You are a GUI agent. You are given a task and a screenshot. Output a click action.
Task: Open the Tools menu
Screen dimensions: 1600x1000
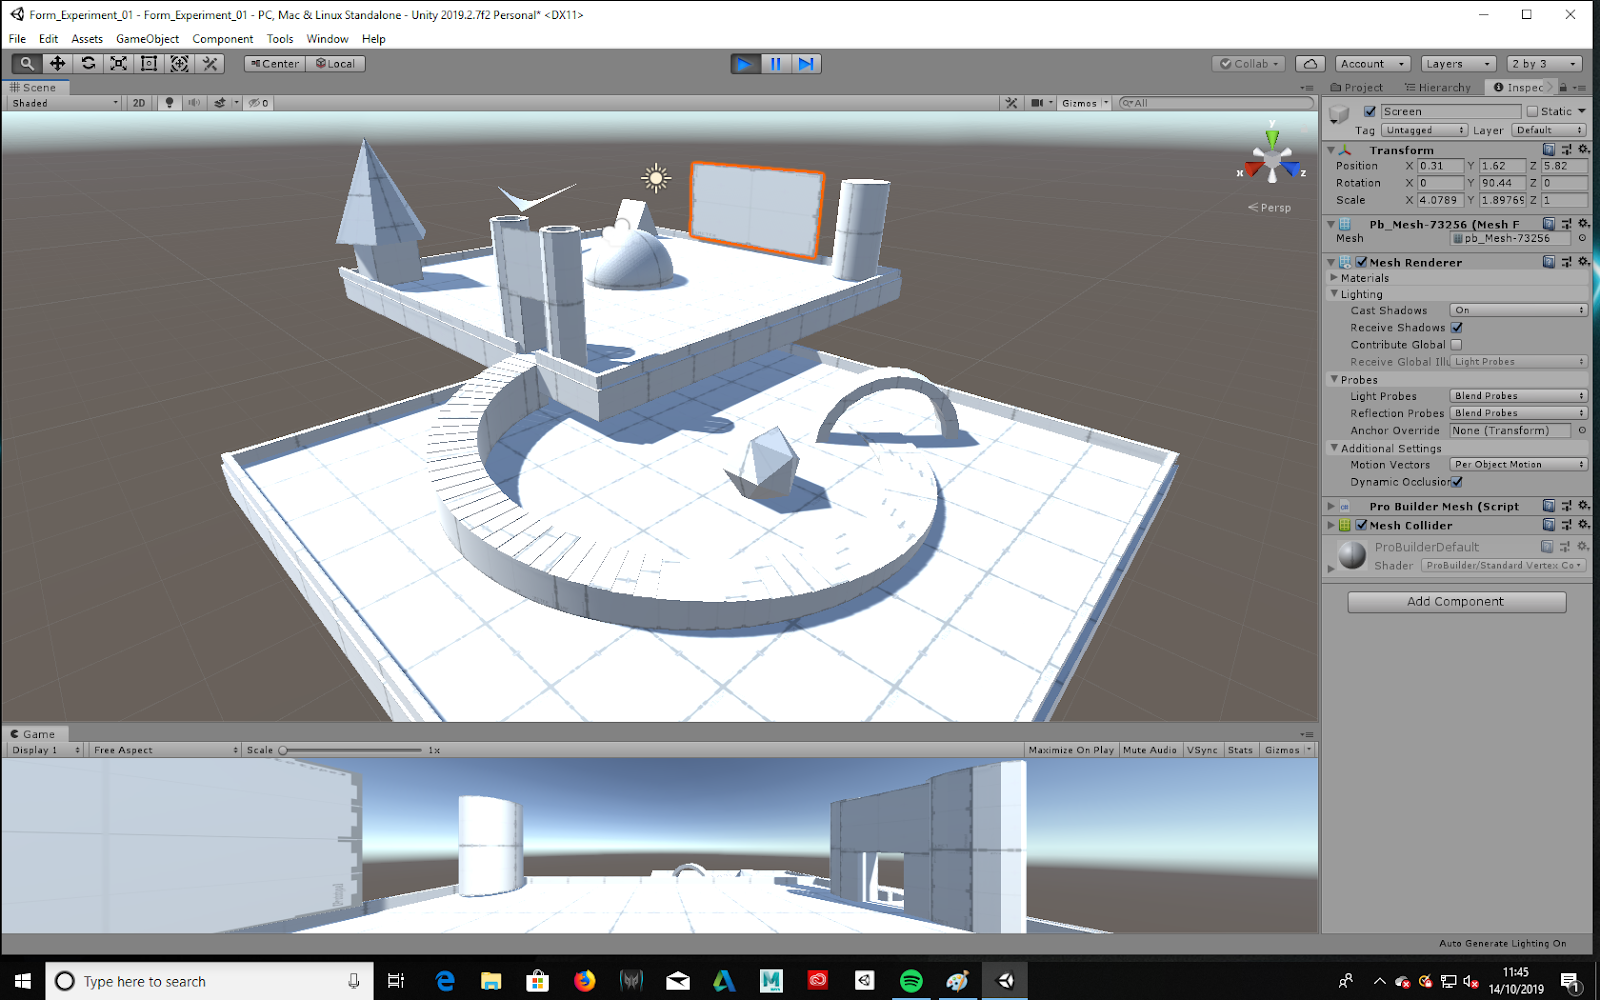280,39
